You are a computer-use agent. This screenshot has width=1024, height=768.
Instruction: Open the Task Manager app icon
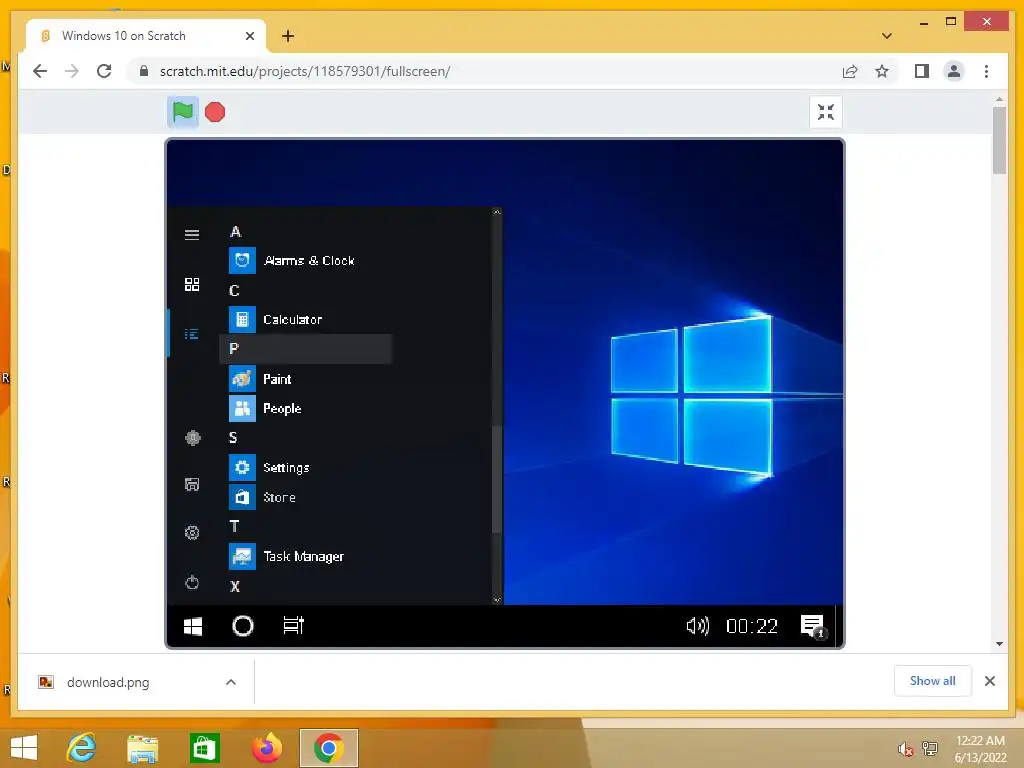click(x=242, y=556)
